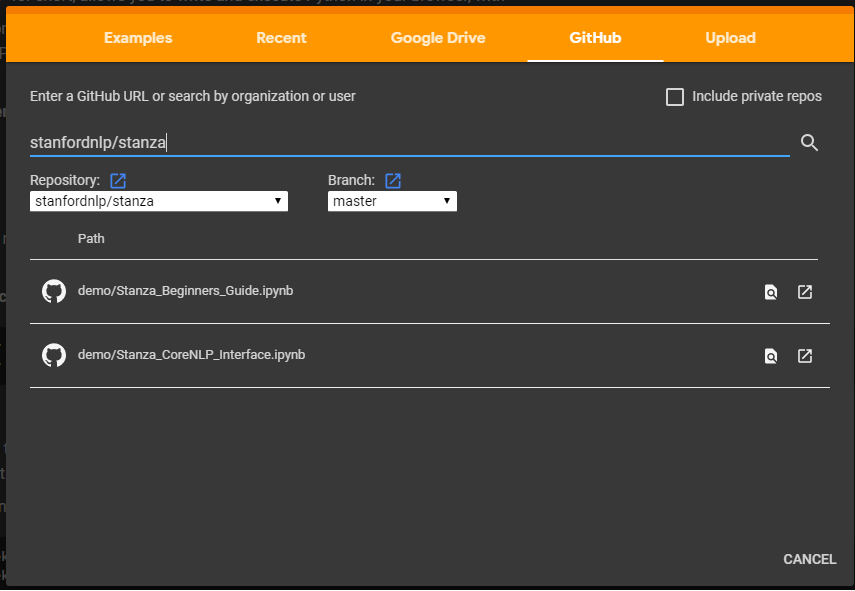Switch to the Upload tab
This screenshot has width=855, height=591.
tap(730, 38)
